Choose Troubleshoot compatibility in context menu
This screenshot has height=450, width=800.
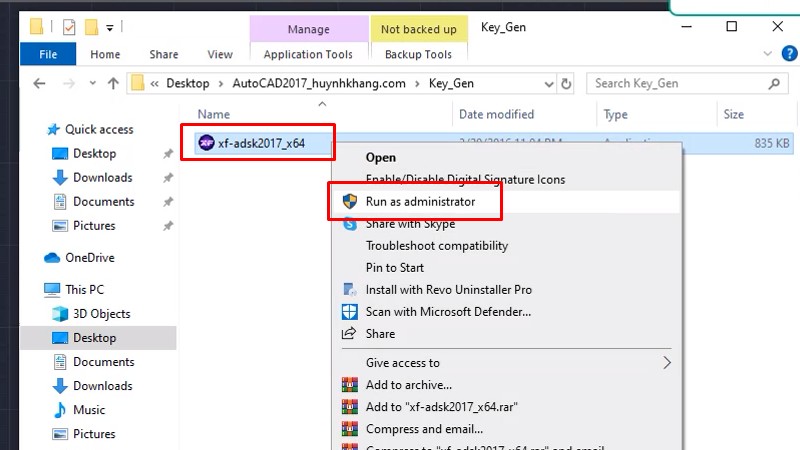pos(436,246)
